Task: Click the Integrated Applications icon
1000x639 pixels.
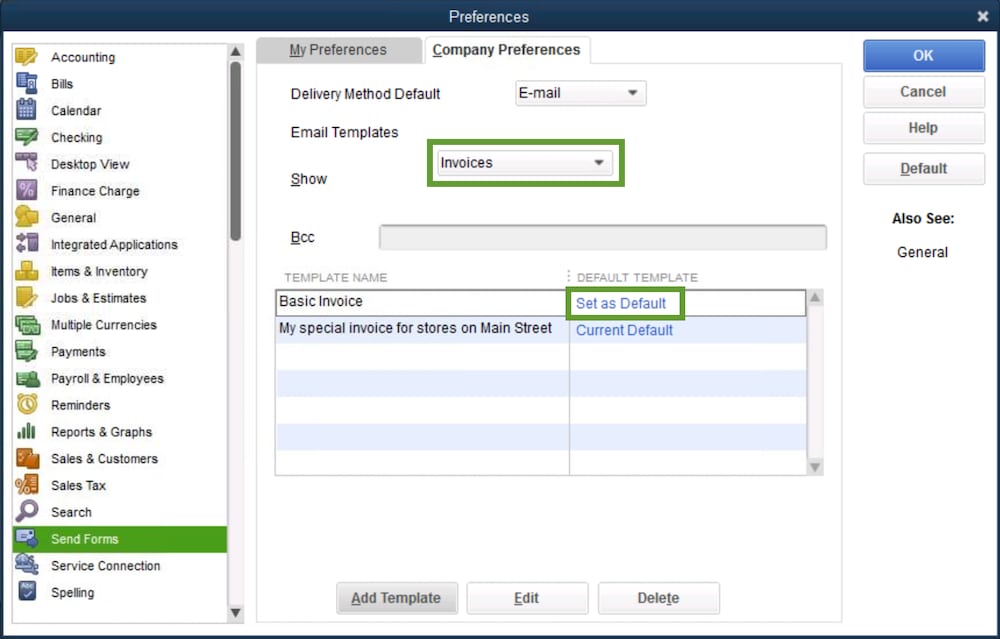Action: tap(27, 244)
